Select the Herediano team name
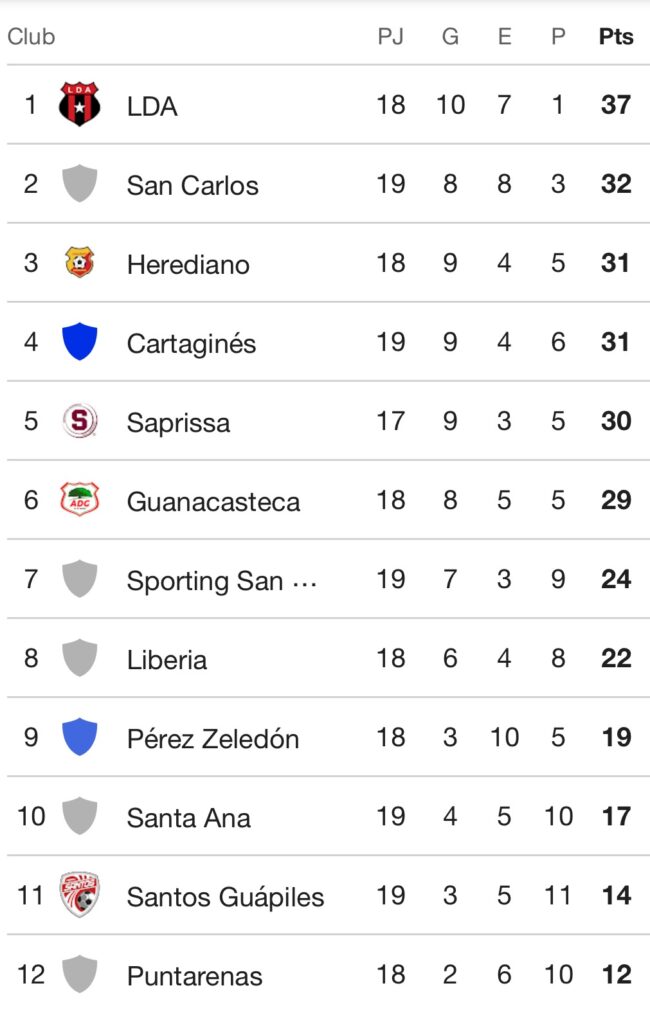 [188, 264]
